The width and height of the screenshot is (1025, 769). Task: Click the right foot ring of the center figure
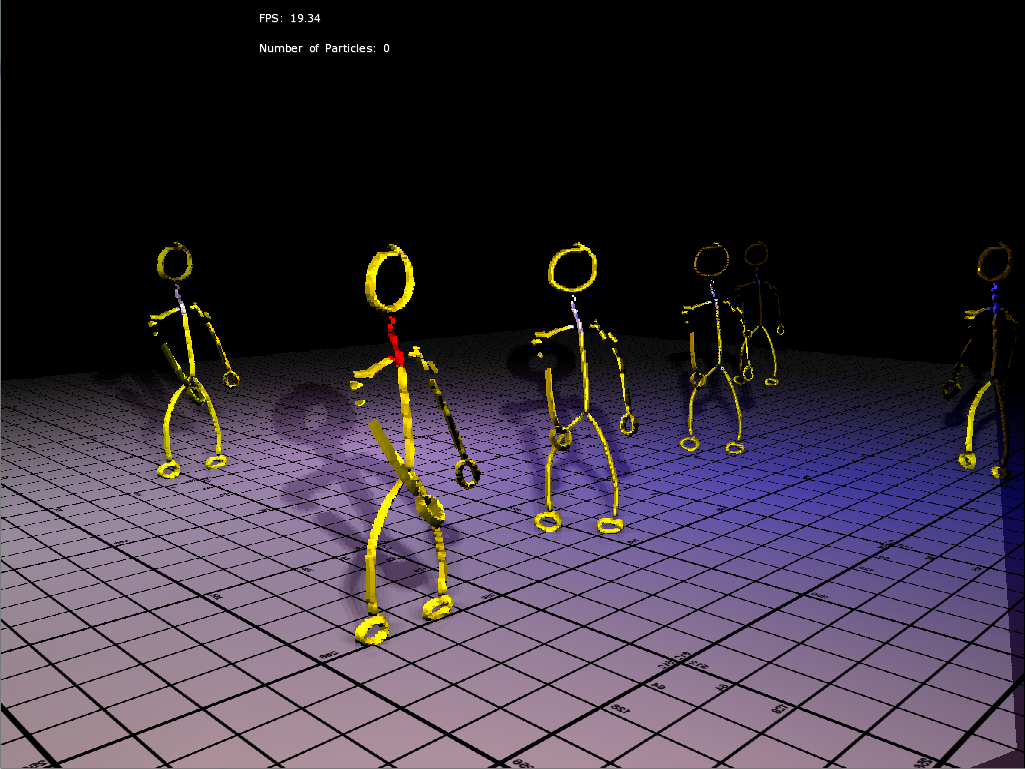pyautogui.click(x=610, y=524)
